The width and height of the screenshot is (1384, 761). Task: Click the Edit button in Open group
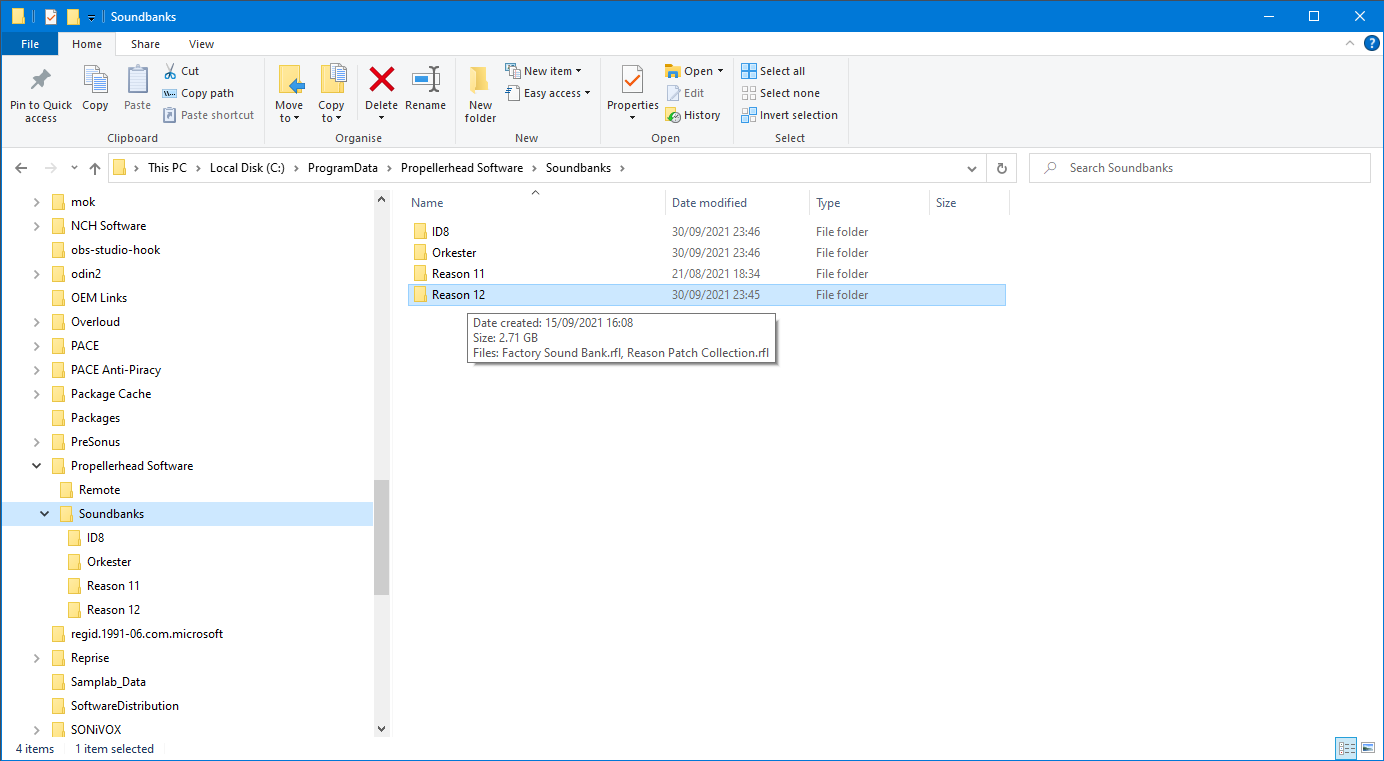pos(686,93)
